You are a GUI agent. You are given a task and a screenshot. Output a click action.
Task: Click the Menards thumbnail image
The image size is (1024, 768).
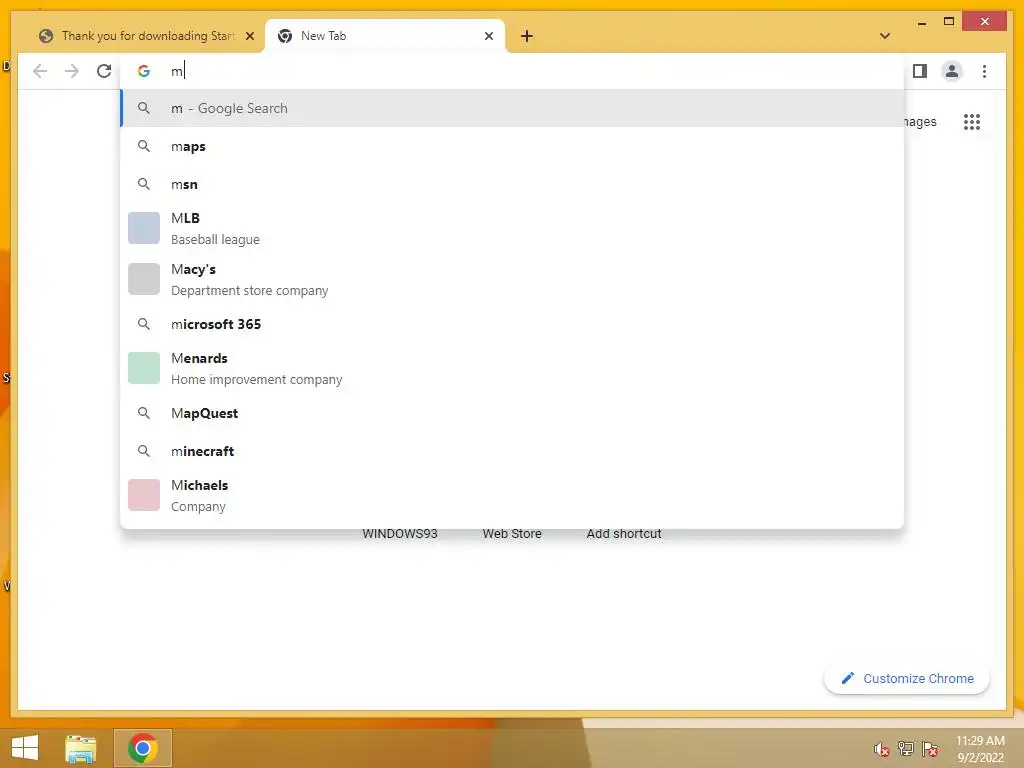(x=144, y=368)
